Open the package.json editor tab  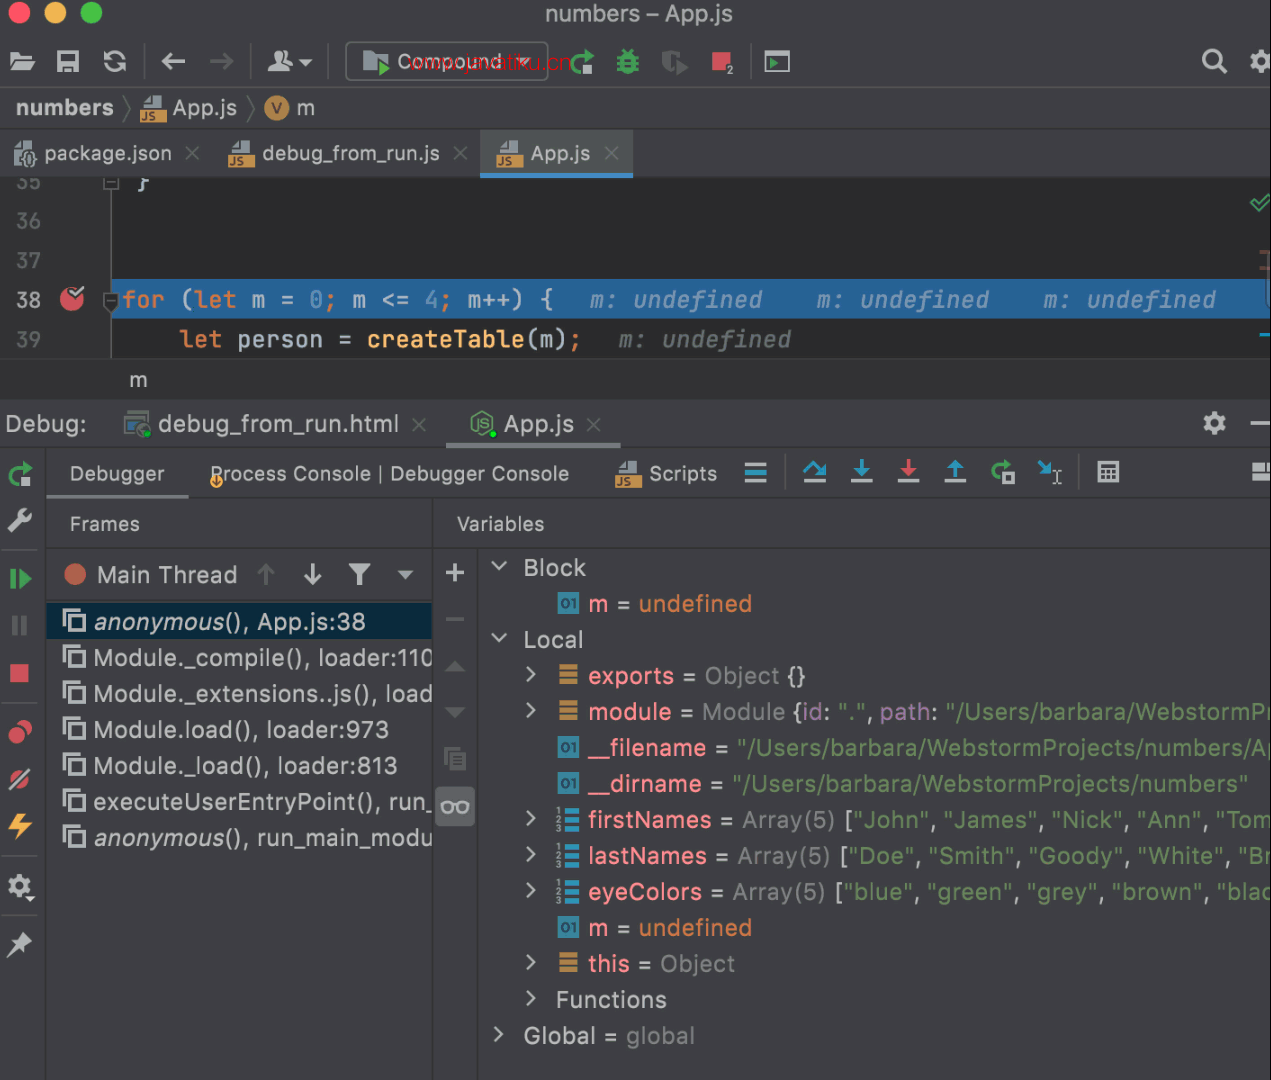tap(107, 154)
